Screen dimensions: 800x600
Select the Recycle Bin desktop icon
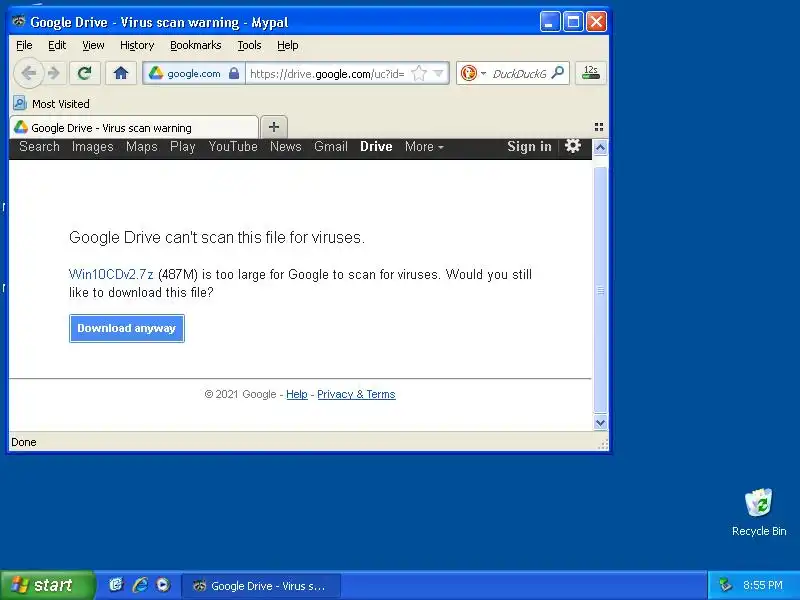pyautogui.click(x=759, y=512)
